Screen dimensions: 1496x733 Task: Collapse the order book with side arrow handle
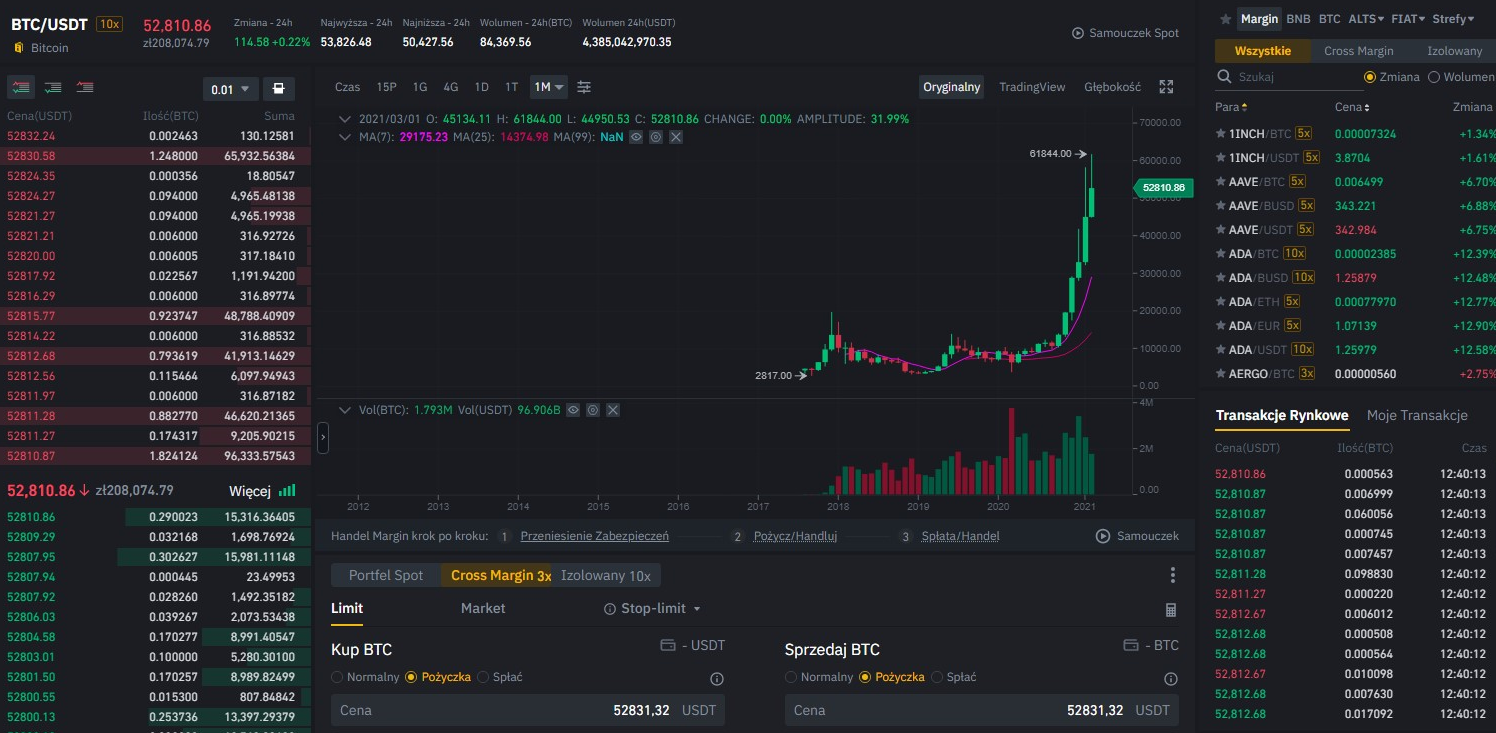click(323, 437)
